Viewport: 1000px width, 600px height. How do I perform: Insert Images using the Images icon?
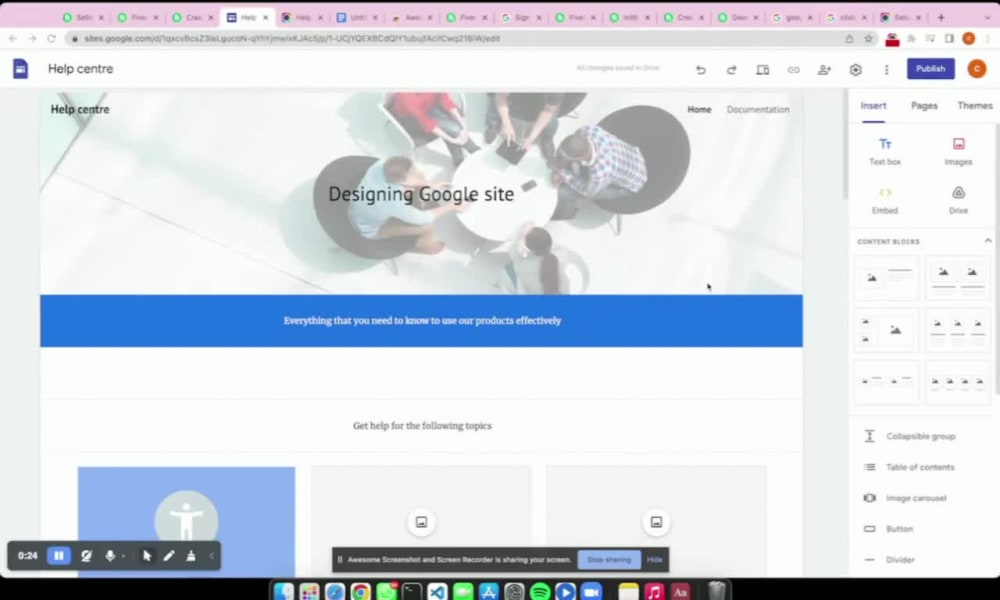(x=957, y=150)
